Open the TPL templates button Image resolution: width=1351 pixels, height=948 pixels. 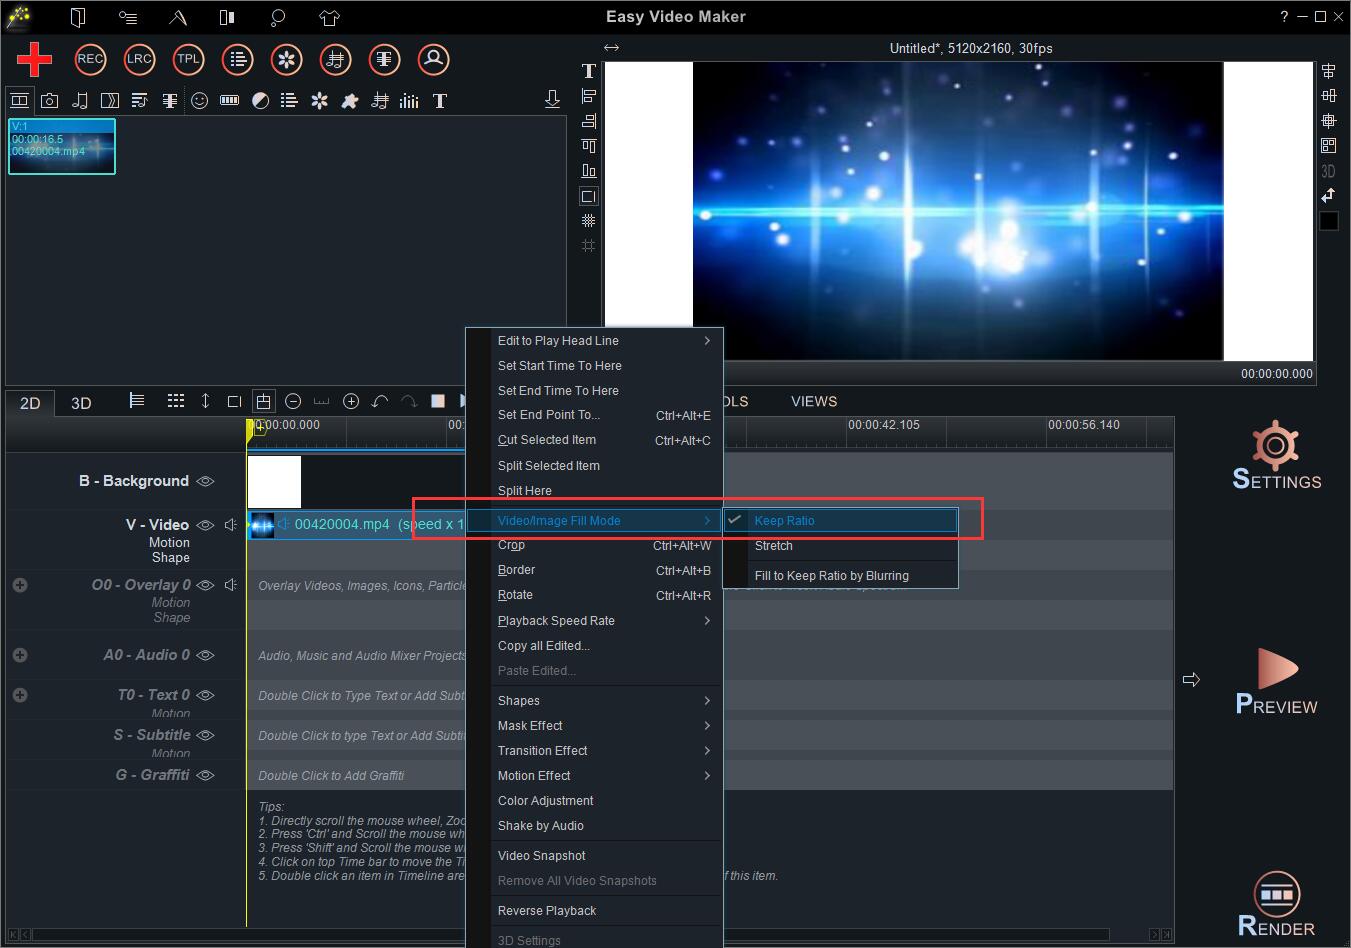tap(188, 59)
